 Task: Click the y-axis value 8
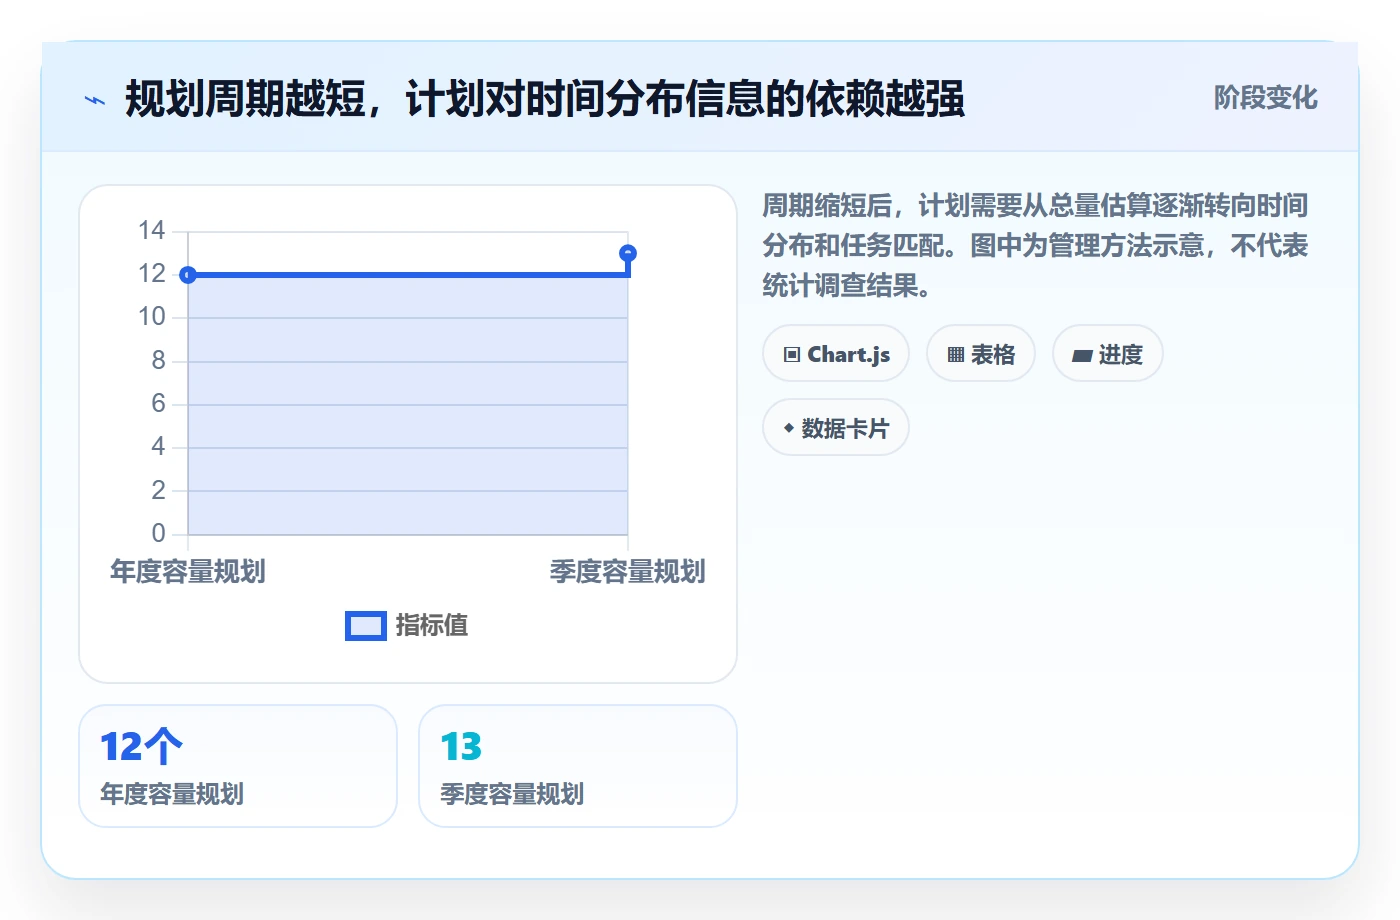pos(158,360)
